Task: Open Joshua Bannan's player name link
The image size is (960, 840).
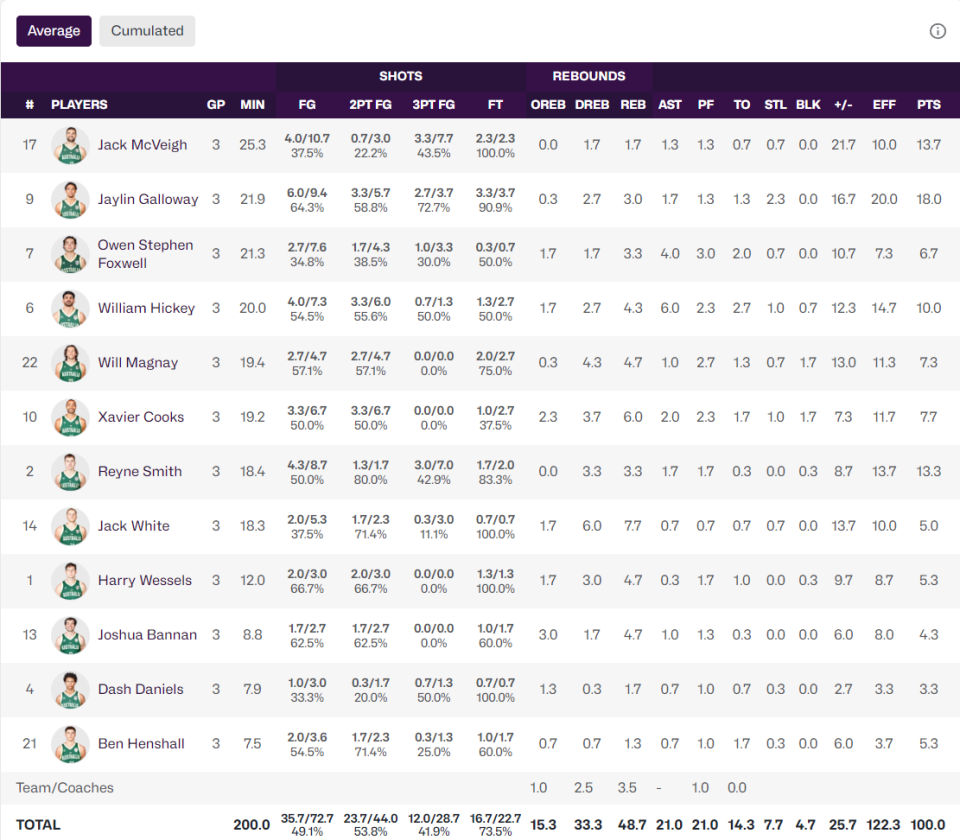Action: 148,635
